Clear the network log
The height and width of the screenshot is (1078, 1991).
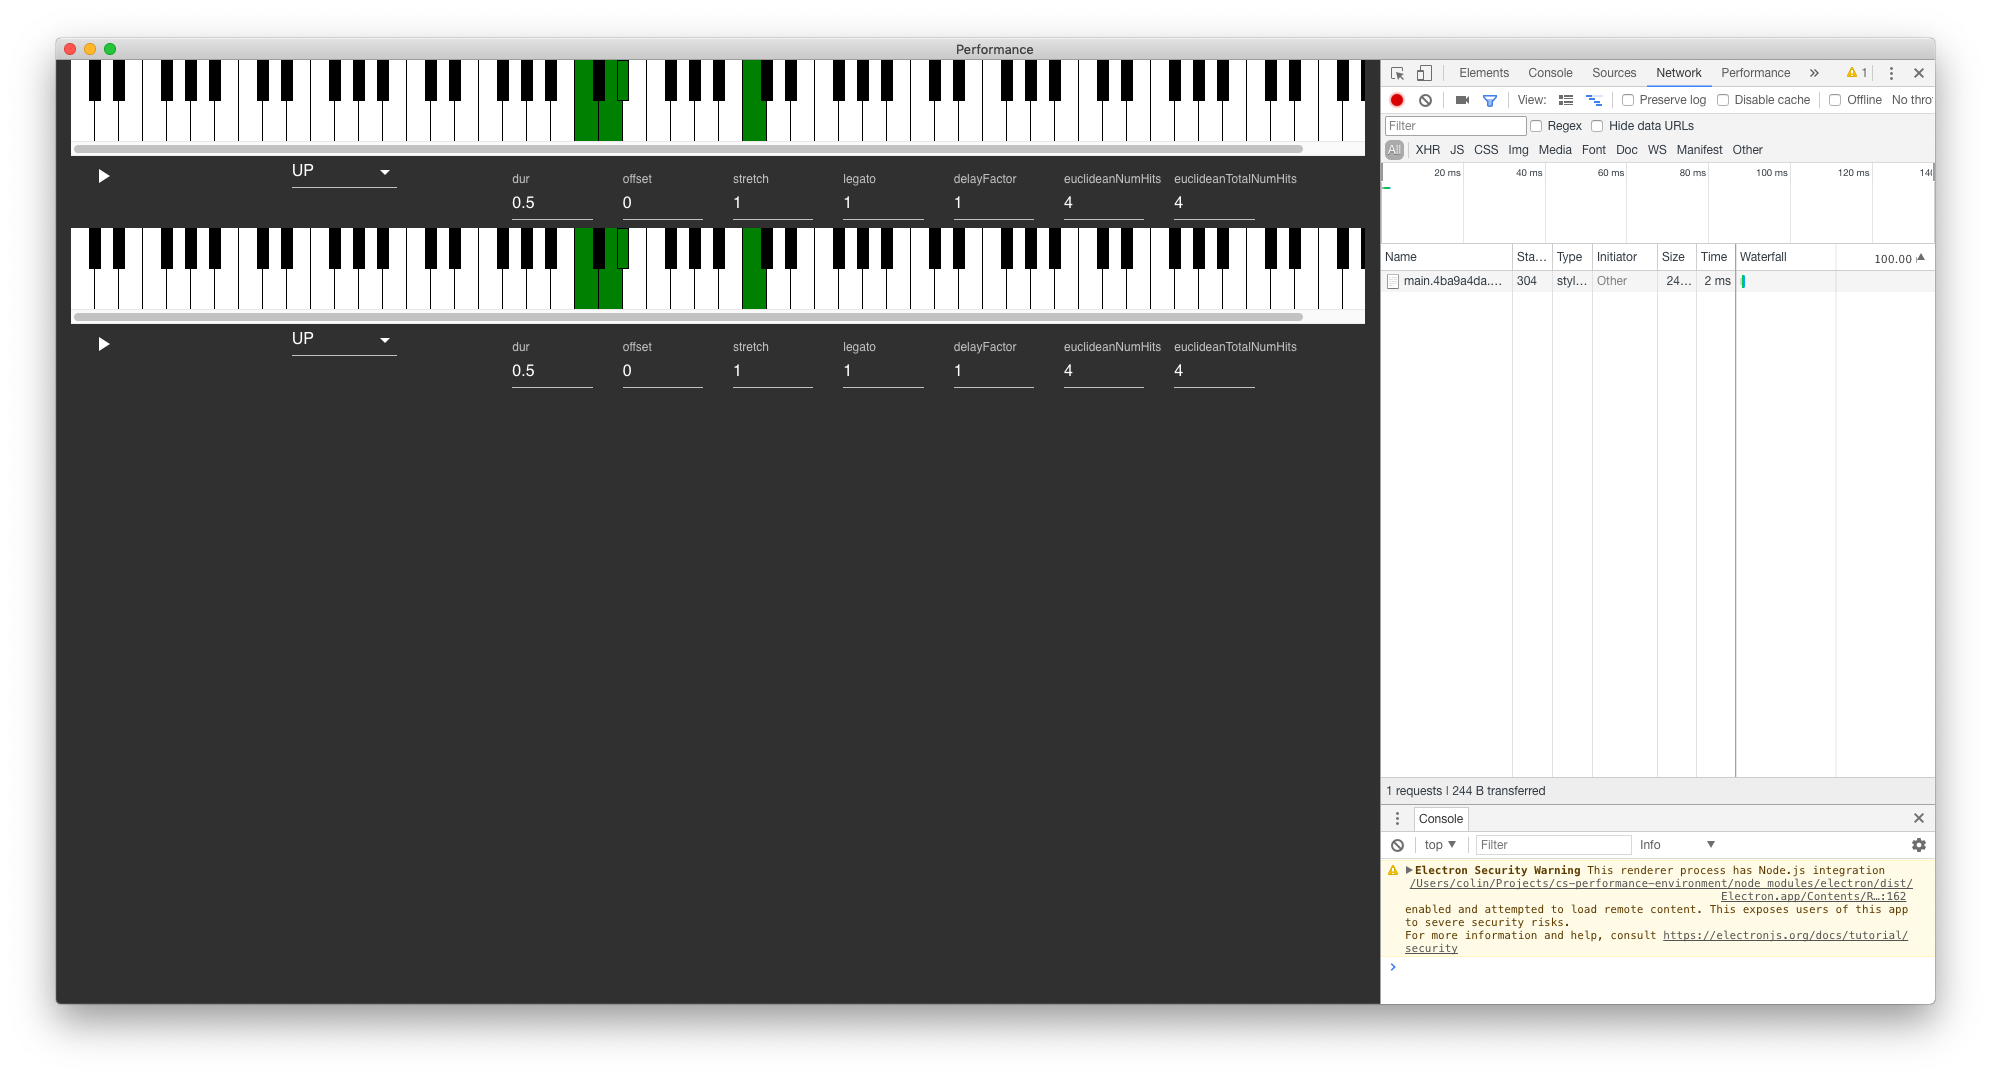(1425, 100)
